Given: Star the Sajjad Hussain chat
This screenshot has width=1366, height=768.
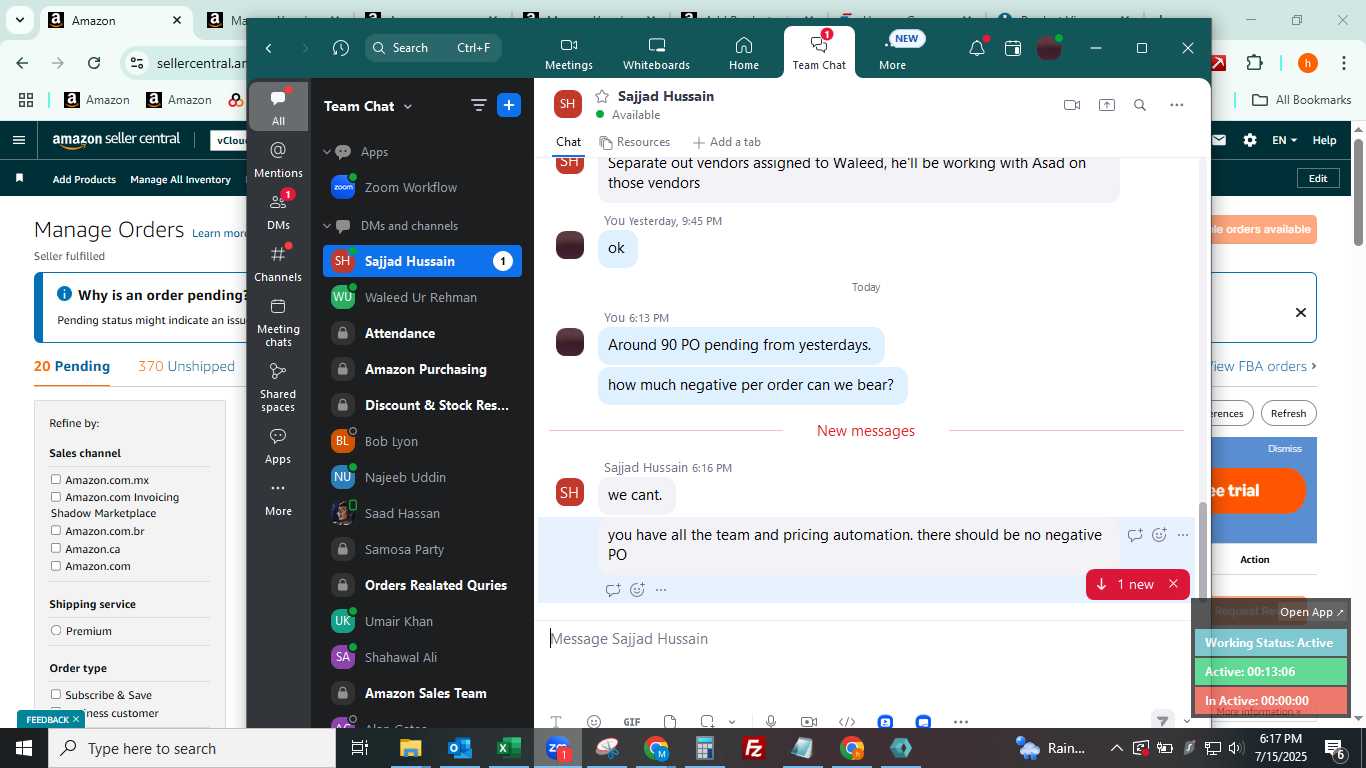Looking at the screenshot, I should (602, 96).
